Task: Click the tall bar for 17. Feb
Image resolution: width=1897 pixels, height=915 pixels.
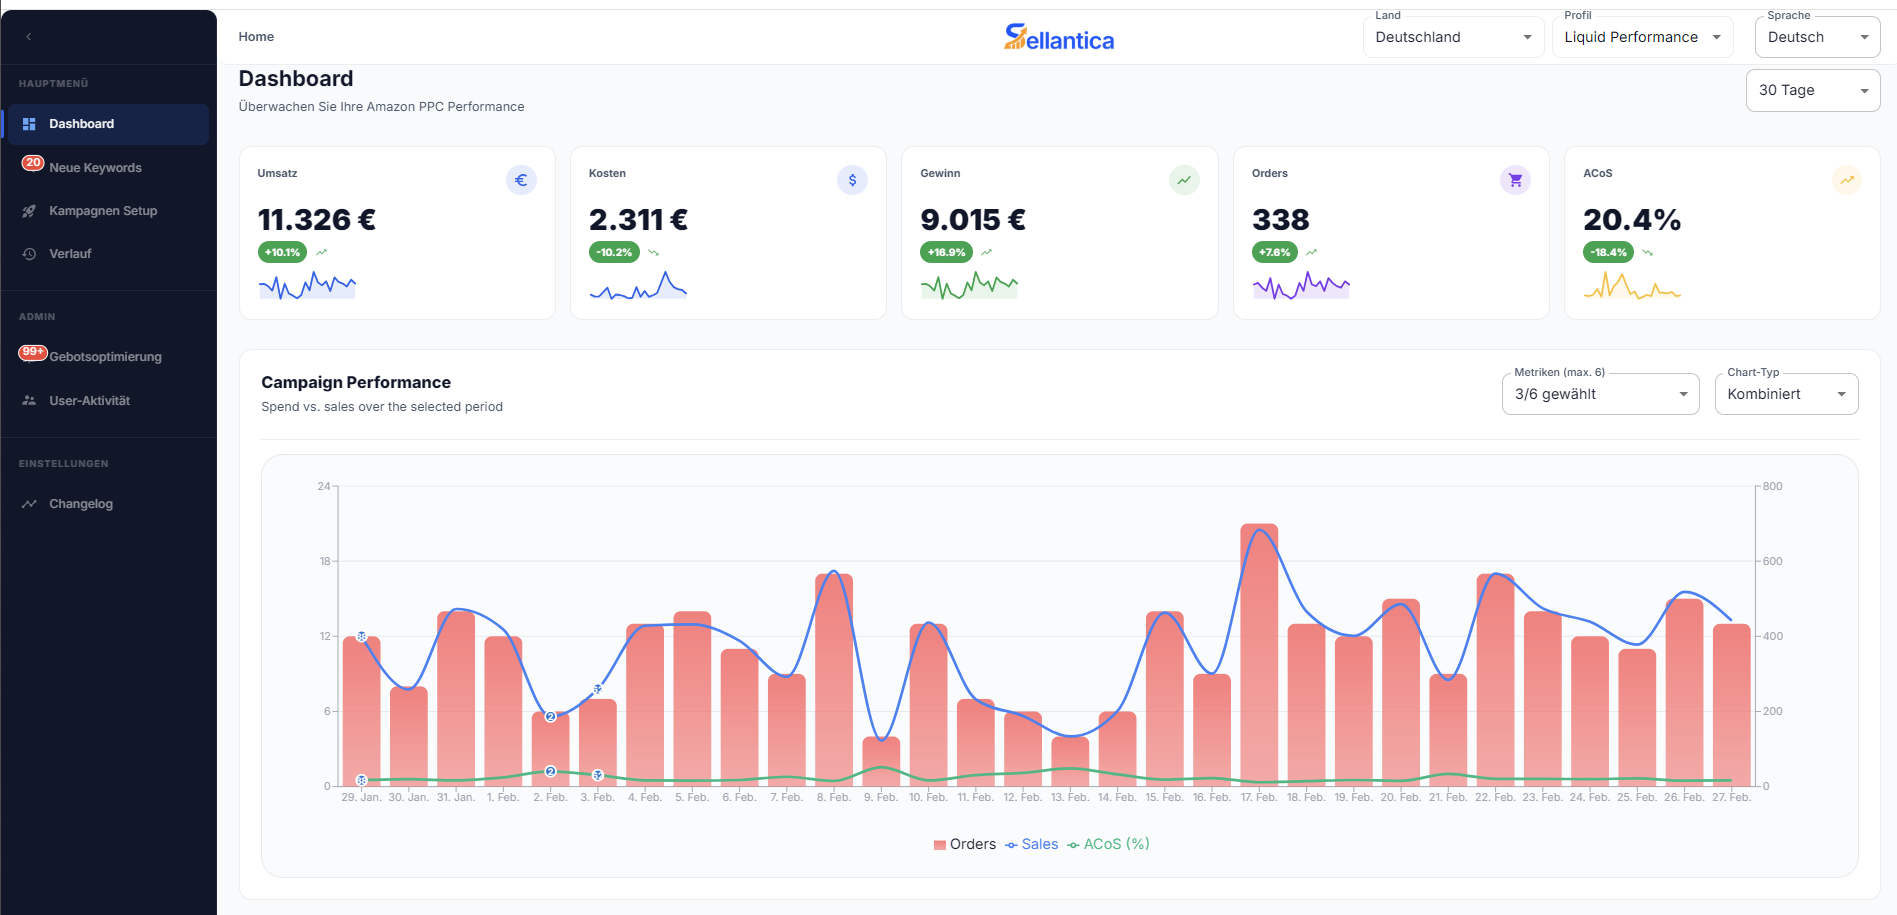Action: pos(1261,650)
